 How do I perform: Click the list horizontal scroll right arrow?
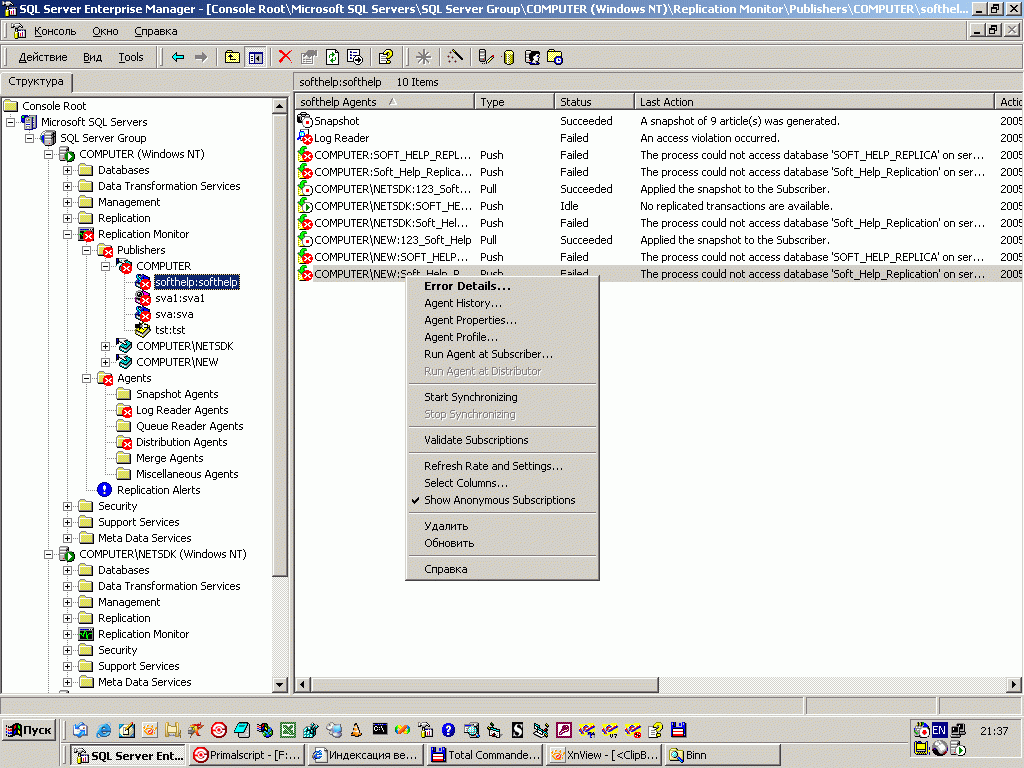(1014, 685)
